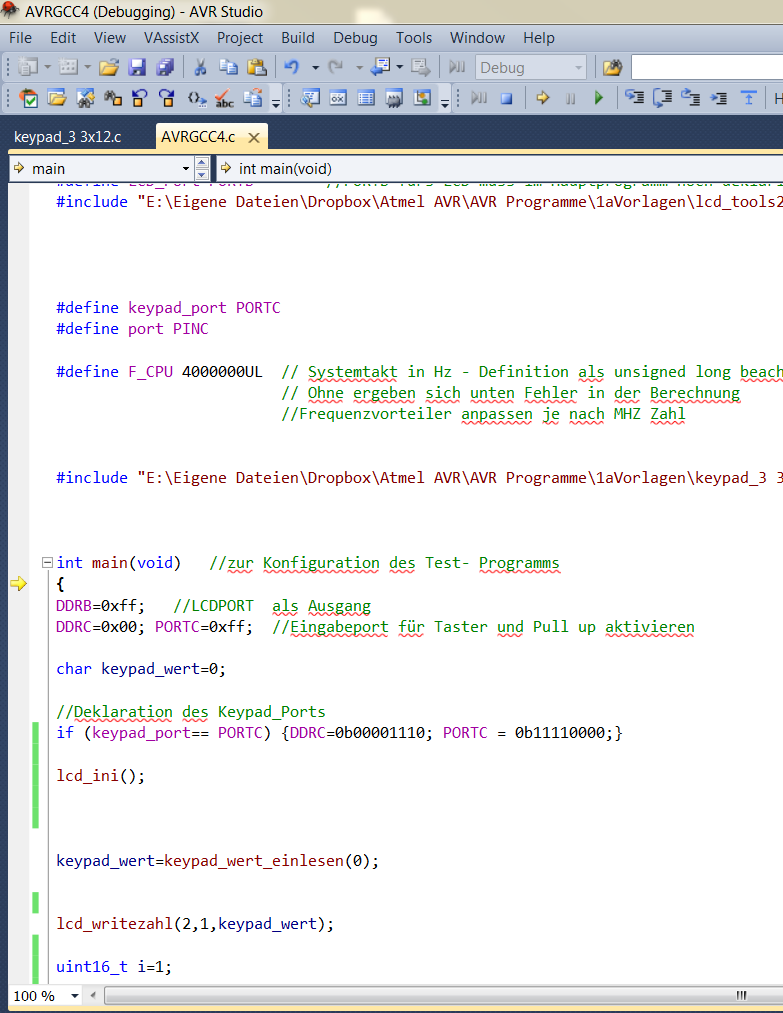Click the search input field in the toolbar
The image size is (783, 1013).
click(707, 67)
